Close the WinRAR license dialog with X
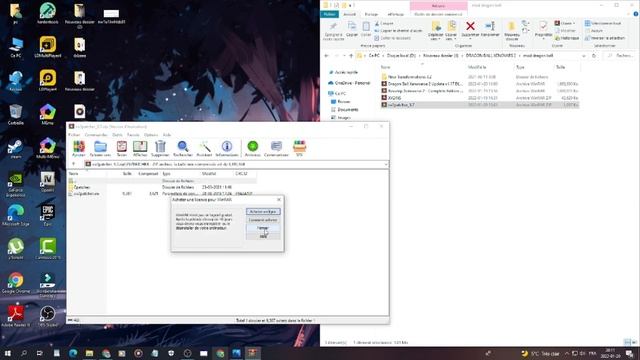Screen dimensions: 640x360 click(x=279, y=200)
